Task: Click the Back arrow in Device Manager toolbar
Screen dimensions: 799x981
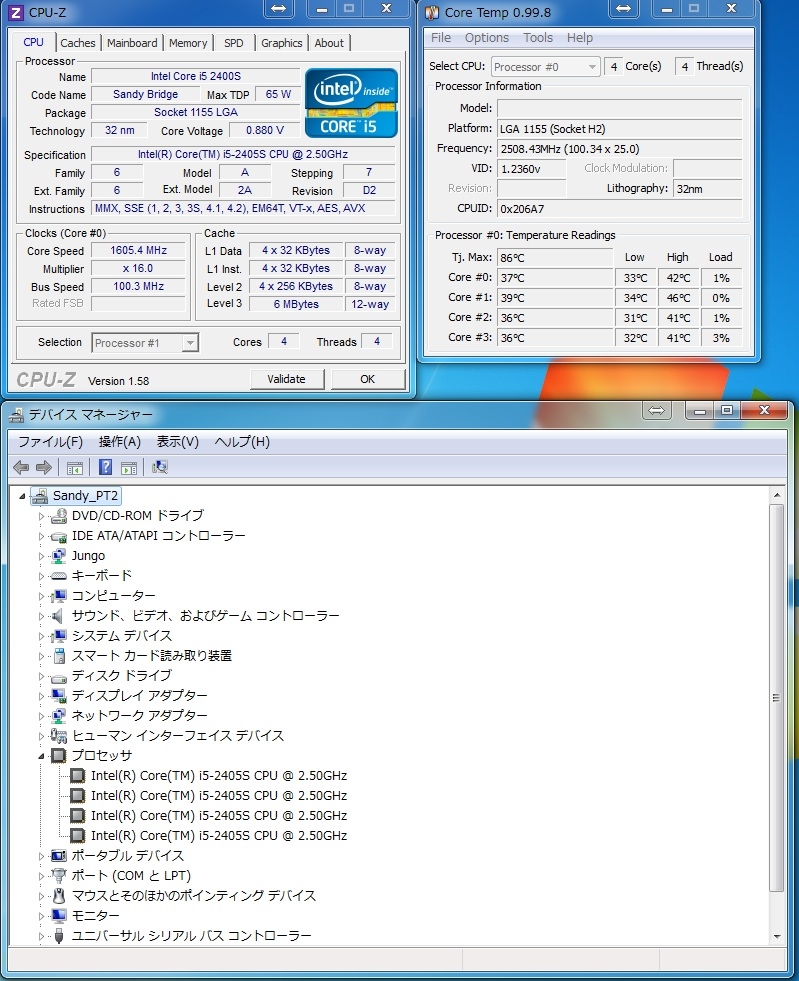Action: click(x=21, y=467)
